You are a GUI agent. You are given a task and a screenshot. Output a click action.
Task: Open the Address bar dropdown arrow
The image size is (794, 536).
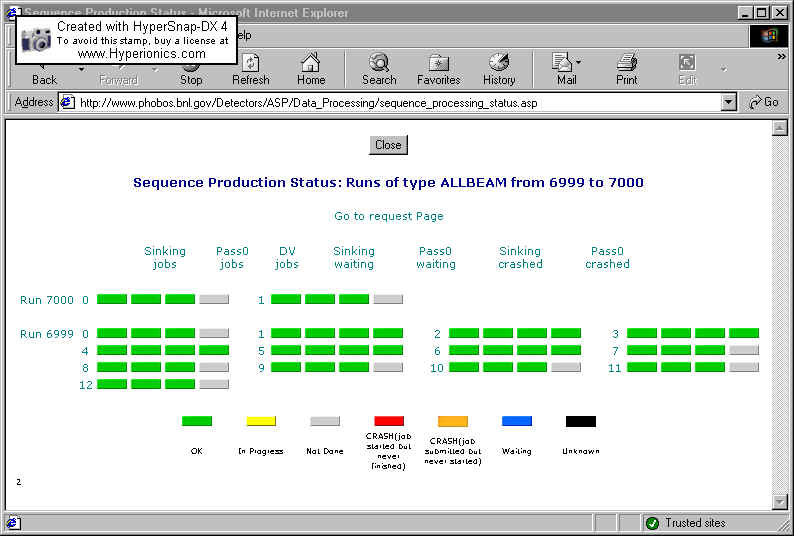[728, 102]
